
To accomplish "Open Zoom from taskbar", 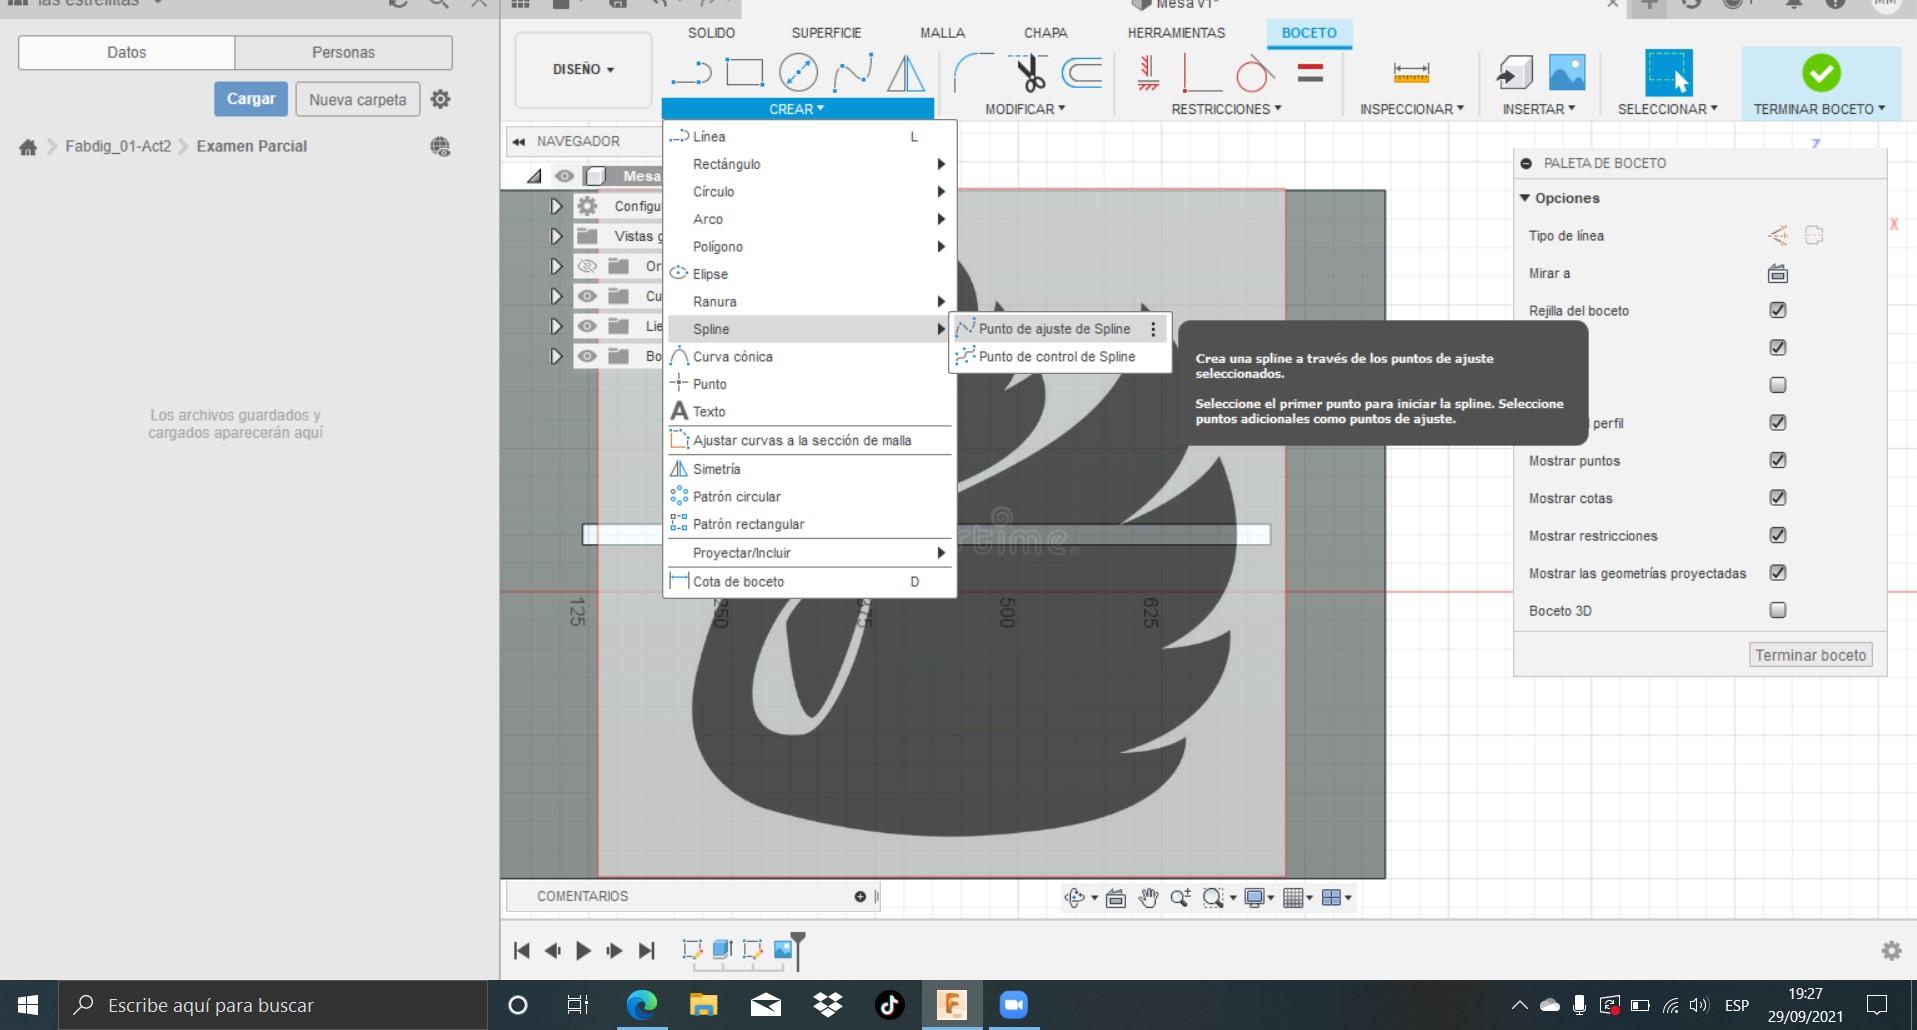I will 1014,1005.
